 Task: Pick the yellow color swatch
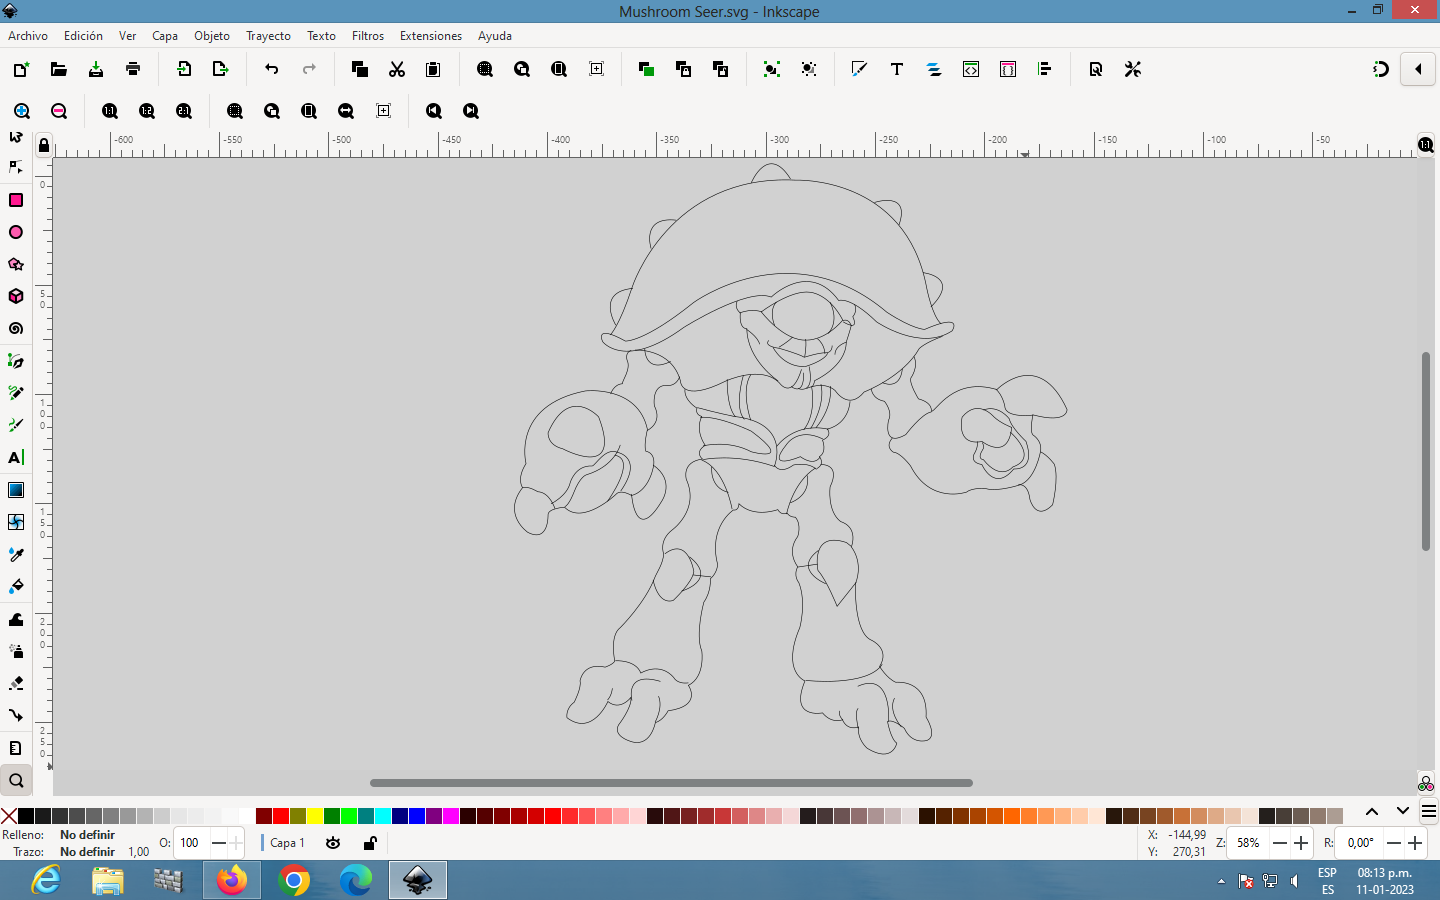point(315,816)
